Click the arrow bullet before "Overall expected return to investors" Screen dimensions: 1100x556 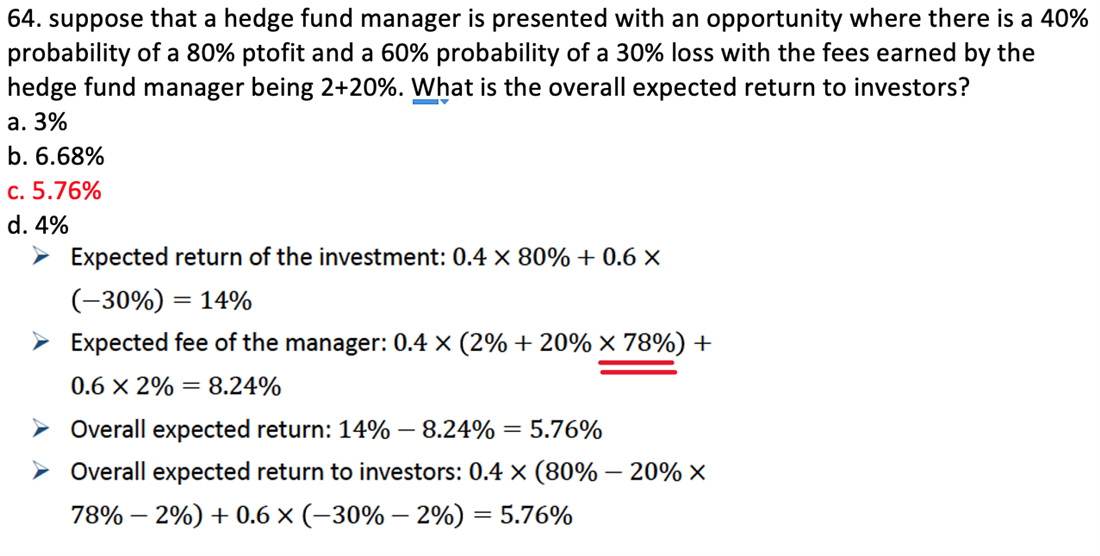click(x=41, y=472)
